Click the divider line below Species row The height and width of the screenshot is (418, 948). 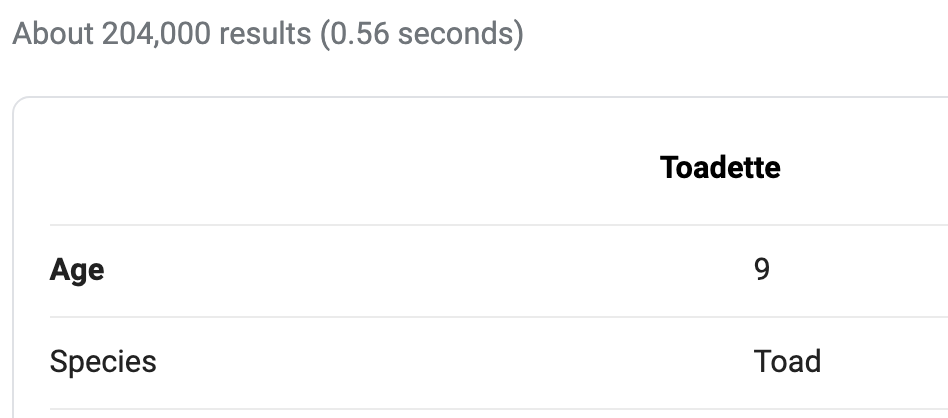point(499,409)
